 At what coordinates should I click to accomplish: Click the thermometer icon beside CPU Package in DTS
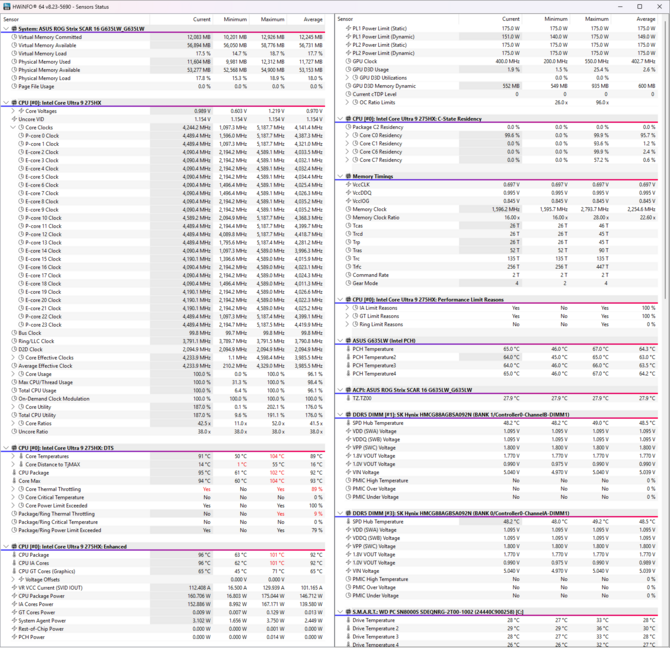coord(14,472)
